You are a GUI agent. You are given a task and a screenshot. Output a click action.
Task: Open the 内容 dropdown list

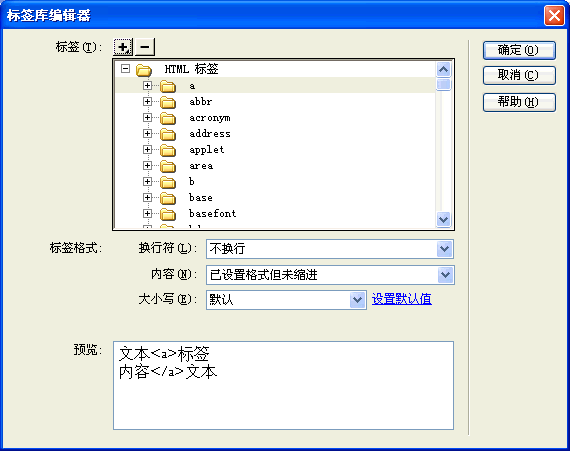point(446,275)
